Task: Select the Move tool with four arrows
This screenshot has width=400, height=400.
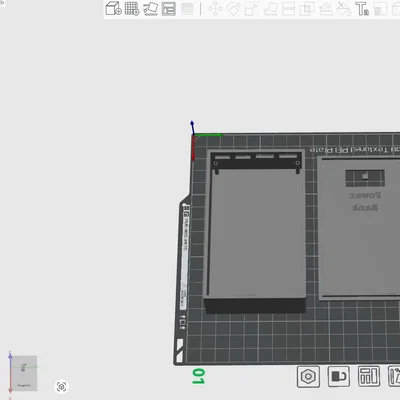Action: point(215,9)
